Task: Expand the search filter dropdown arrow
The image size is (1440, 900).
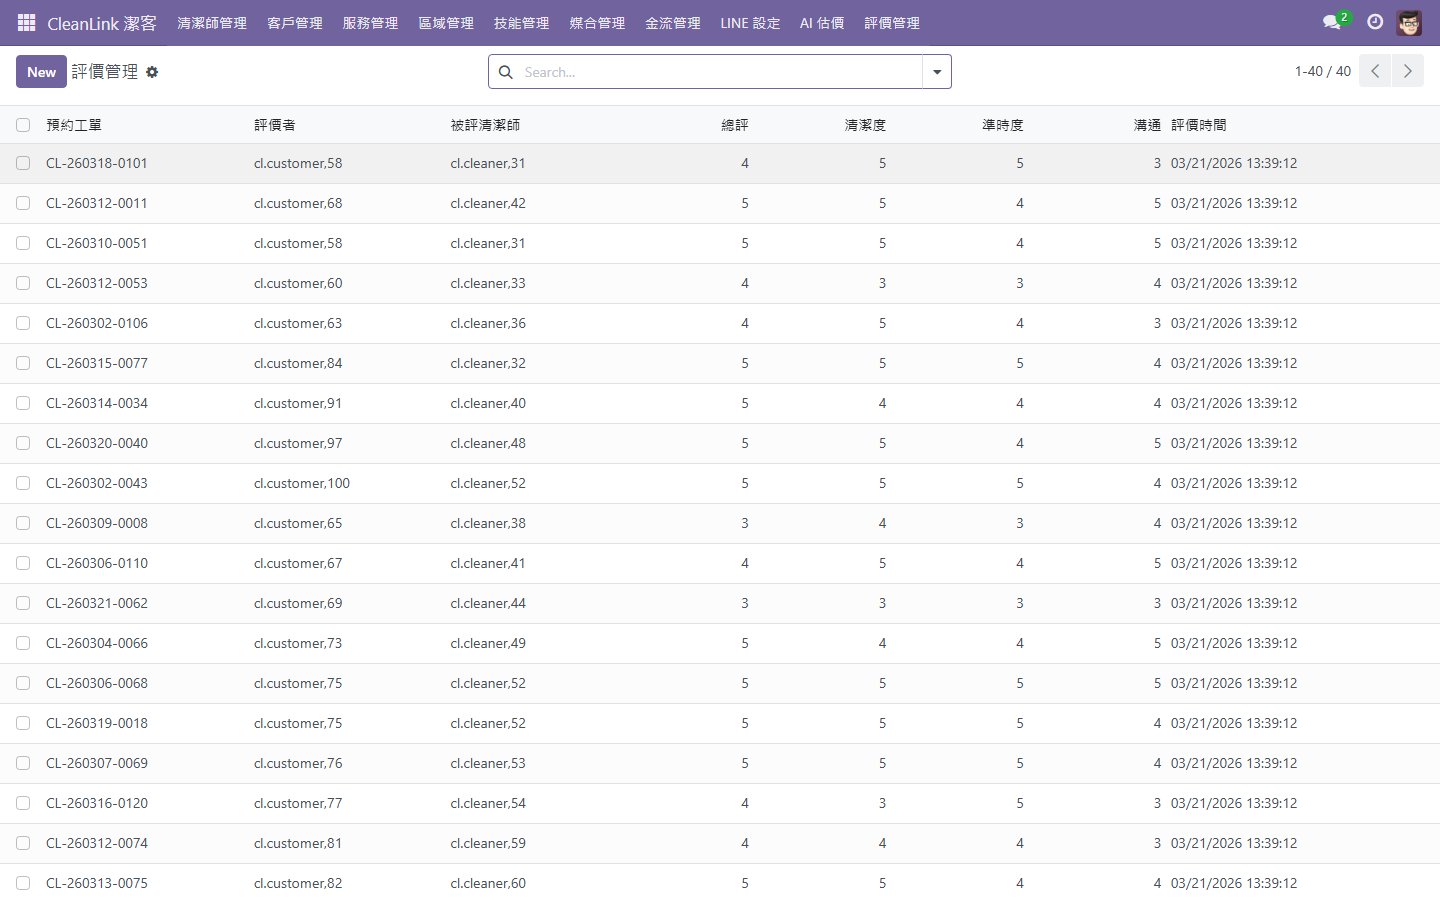Action: pos(937,72)
